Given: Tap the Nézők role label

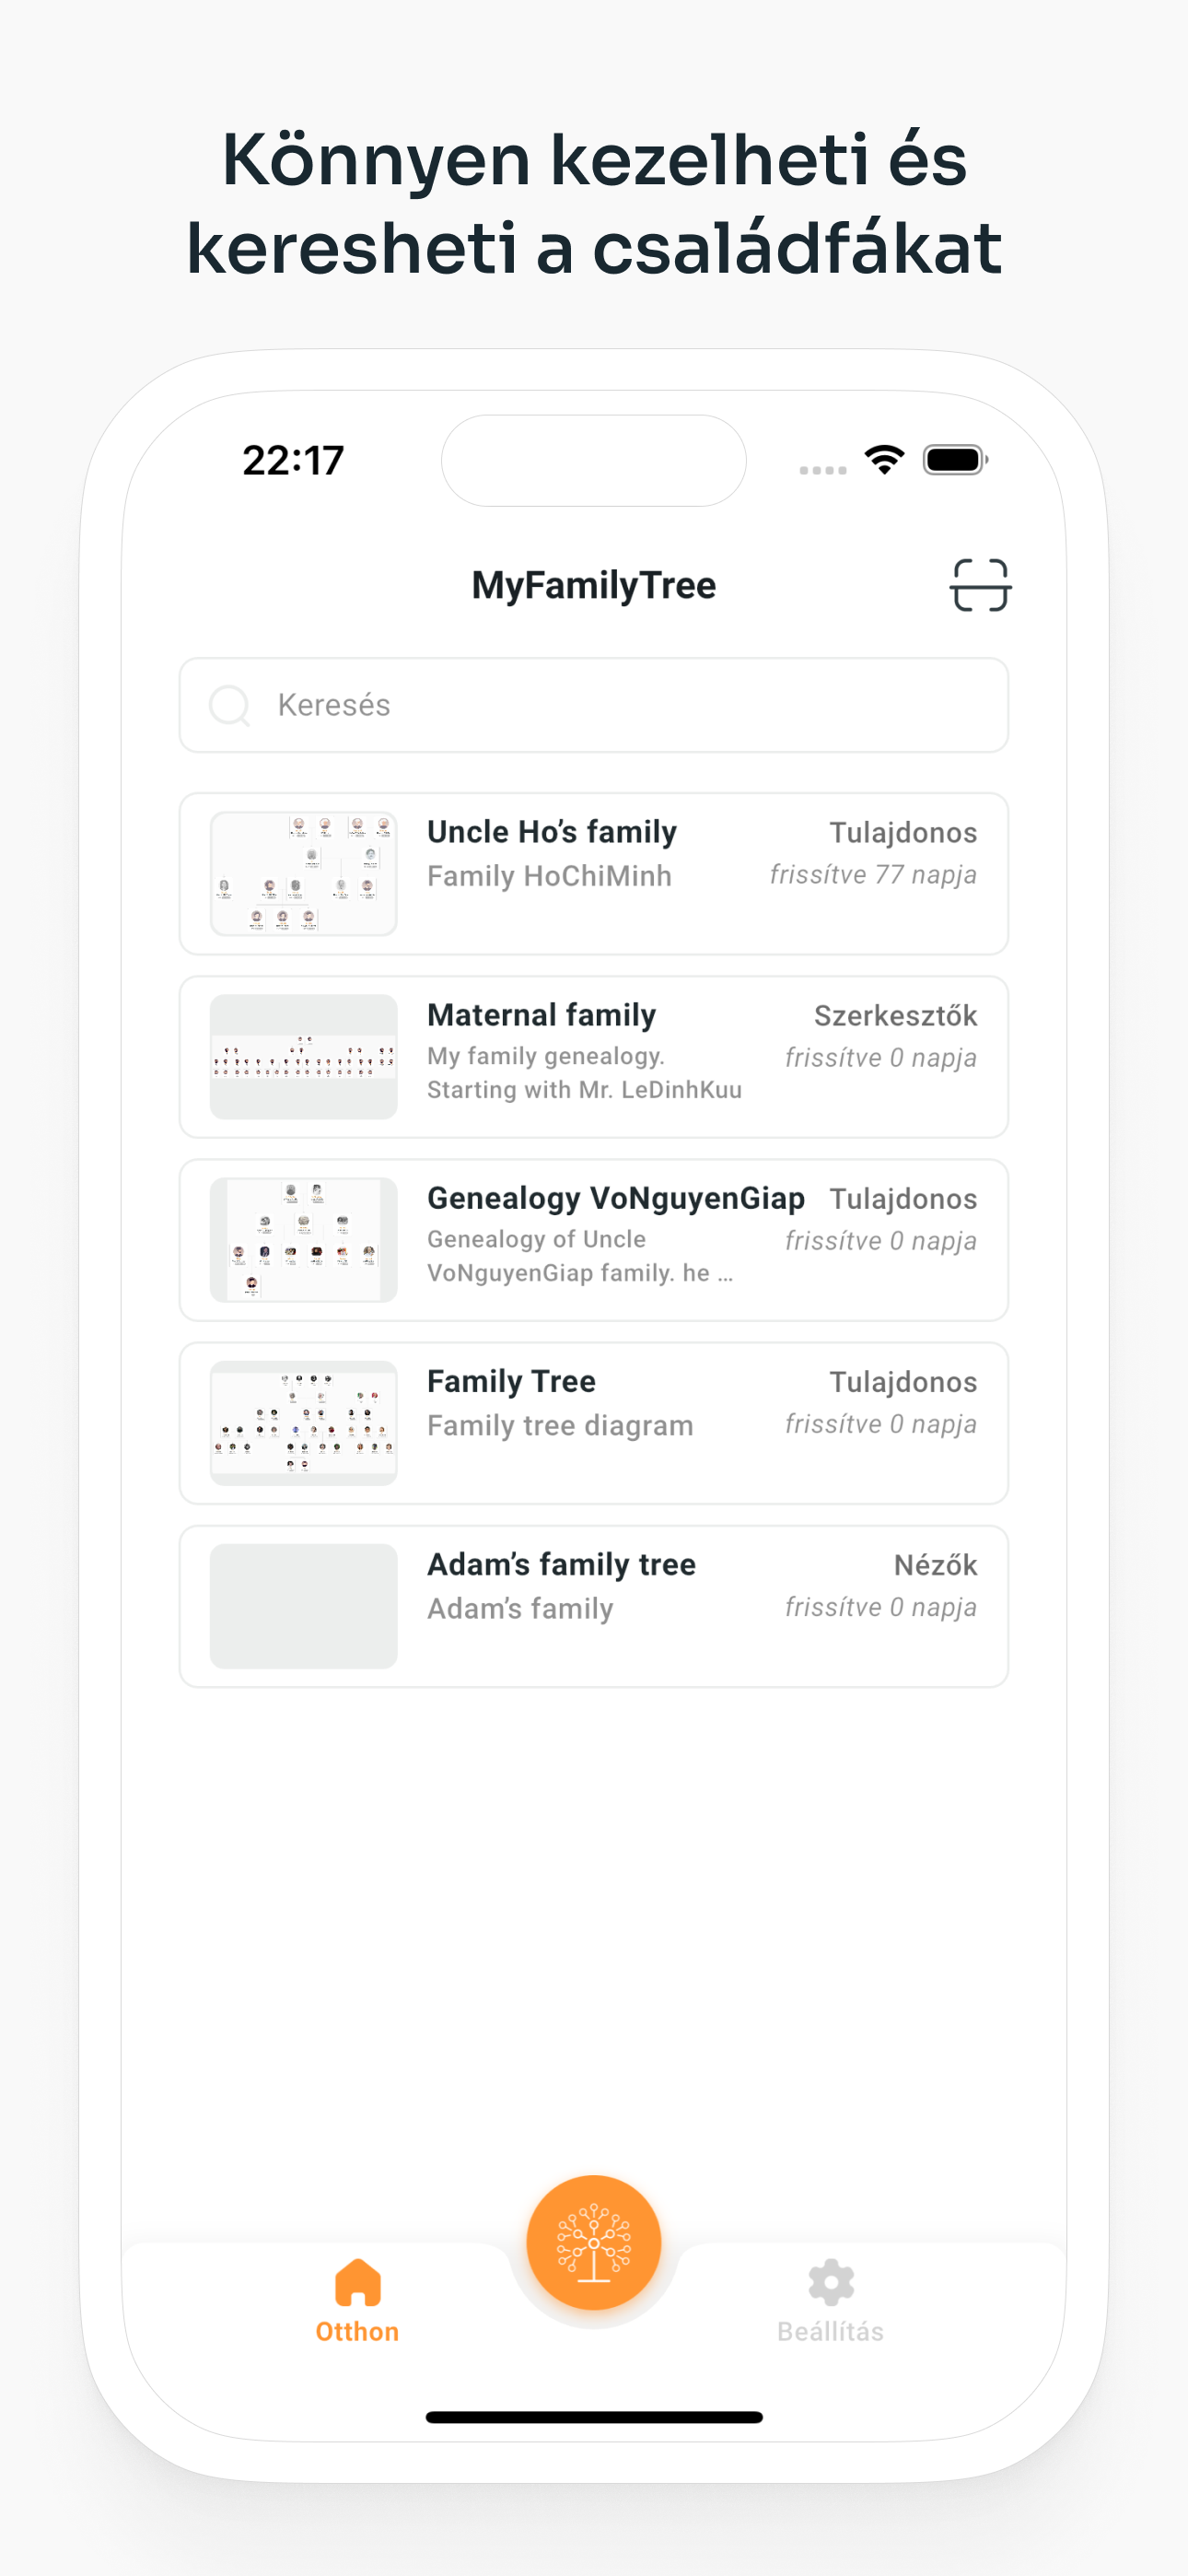Looking at the screenshot, I should tap(935, 1565).
